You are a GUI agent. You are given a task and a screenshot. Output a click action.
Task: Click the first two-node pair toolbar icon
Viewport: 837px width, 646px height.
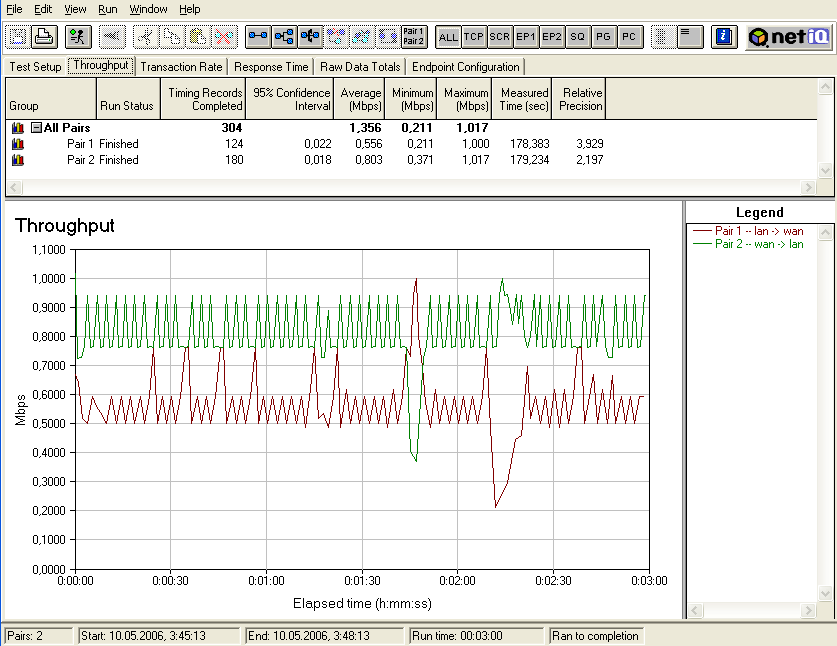point(258,37)
